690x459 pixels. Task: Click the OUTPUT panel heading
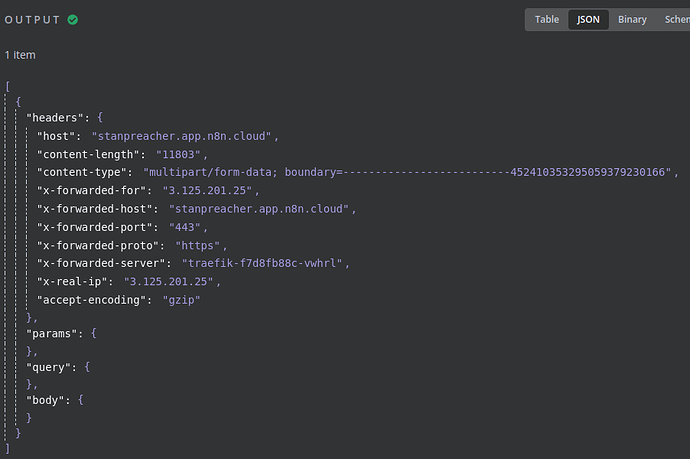(33, 19)
